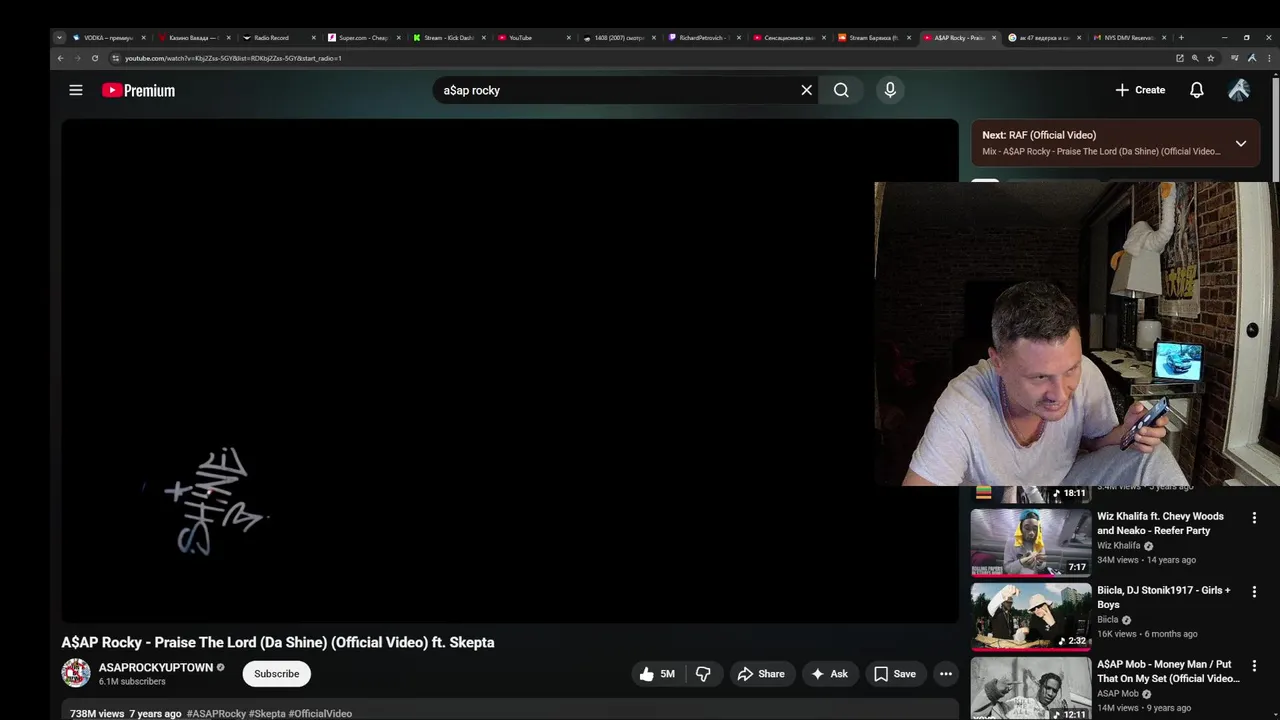Image resolution: width=1280 pixels, height=720 pixels.
Task: Open the zoom magnifier icon in the address bar
Action: tap(1195, 58)
